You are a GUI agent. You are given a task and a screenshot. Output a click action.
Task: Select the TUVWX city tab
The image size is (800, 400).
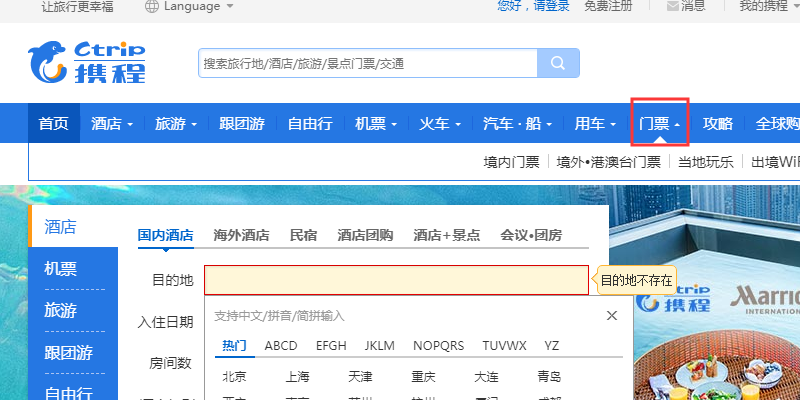505,345
